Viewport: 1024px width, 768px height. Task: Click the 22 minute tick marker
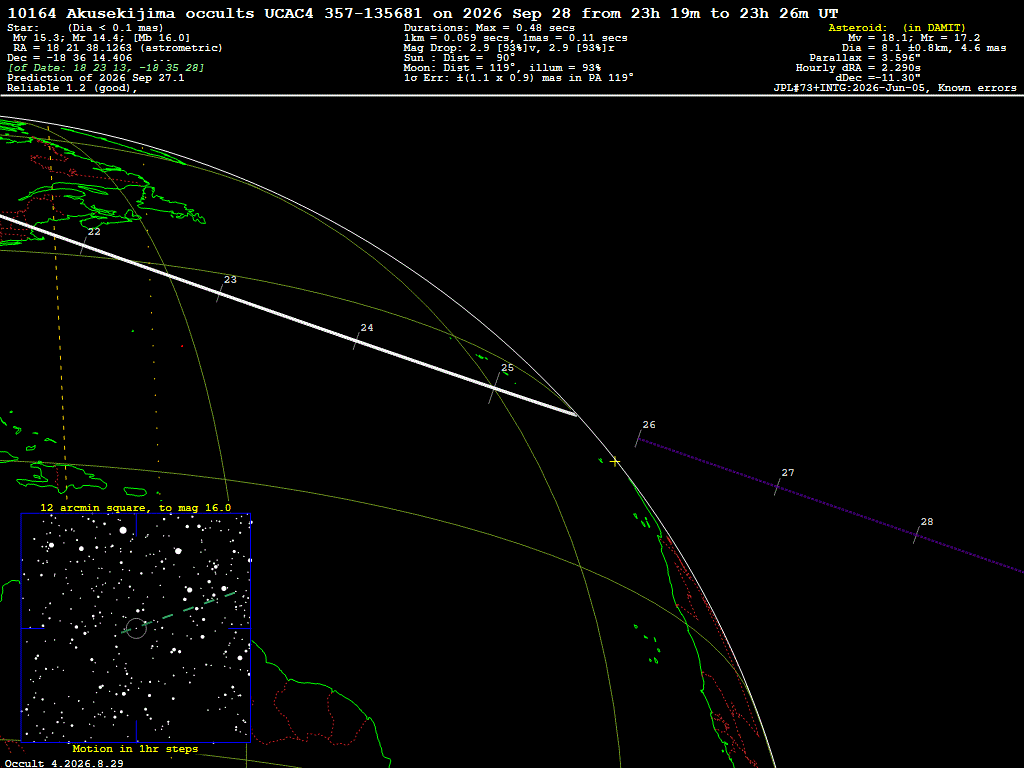point(84,244)
